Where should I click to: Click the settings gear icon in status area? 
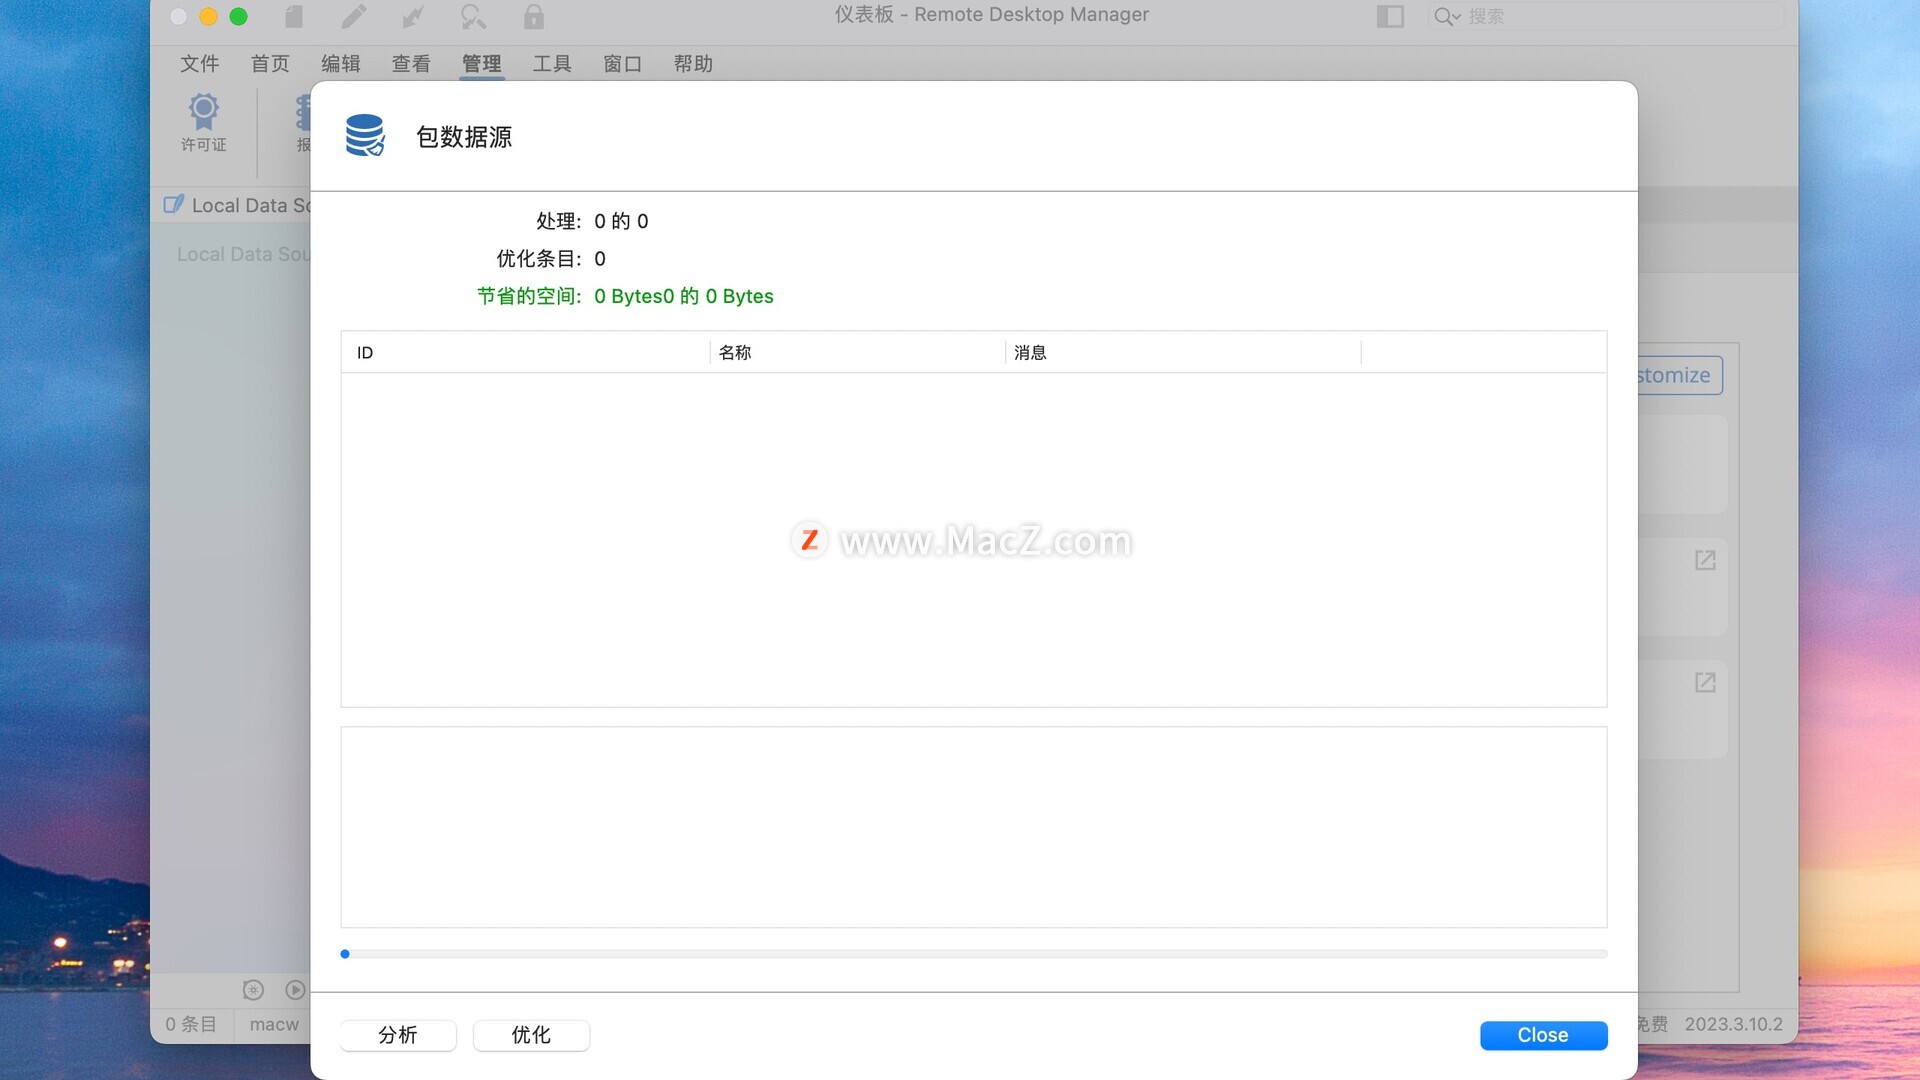[x=253, y=990]
